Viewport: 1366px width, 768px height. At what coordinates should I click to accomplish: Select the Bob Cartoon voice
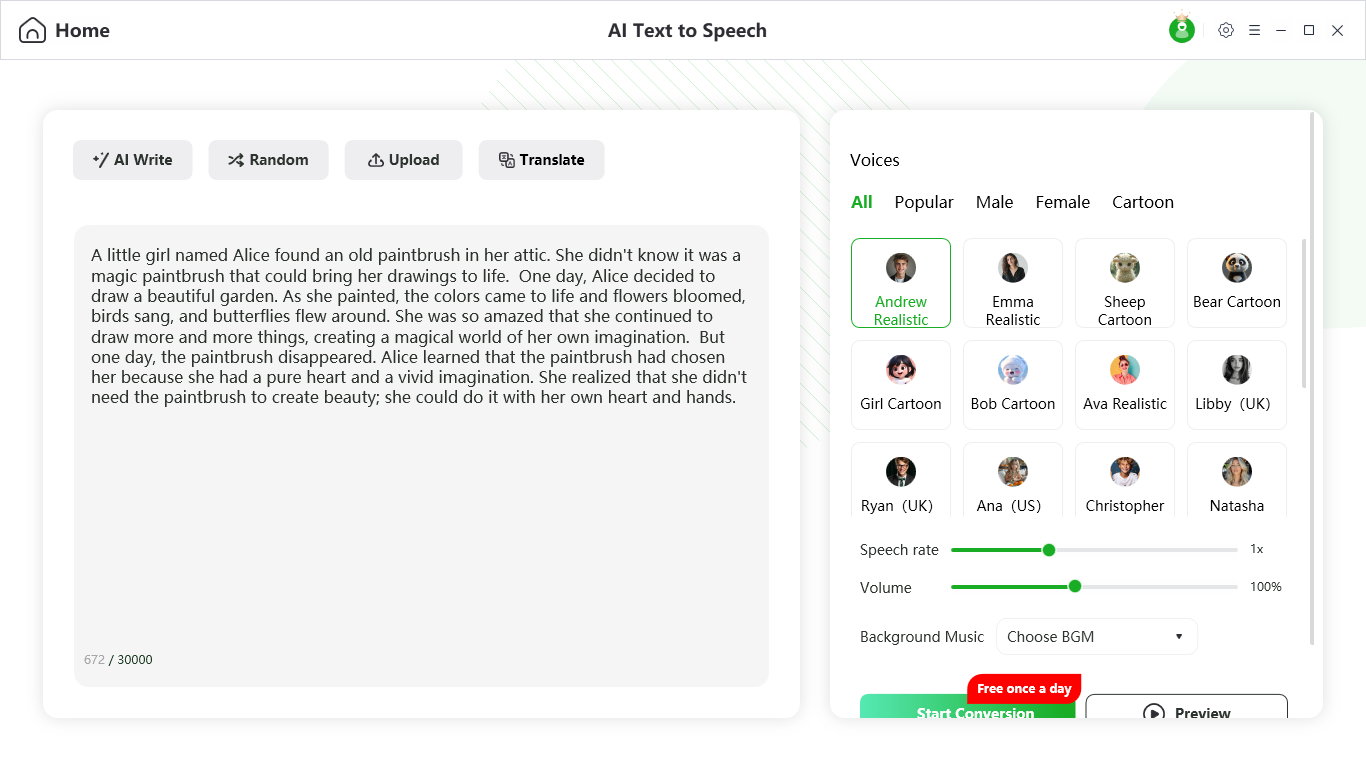[1012, 385]
